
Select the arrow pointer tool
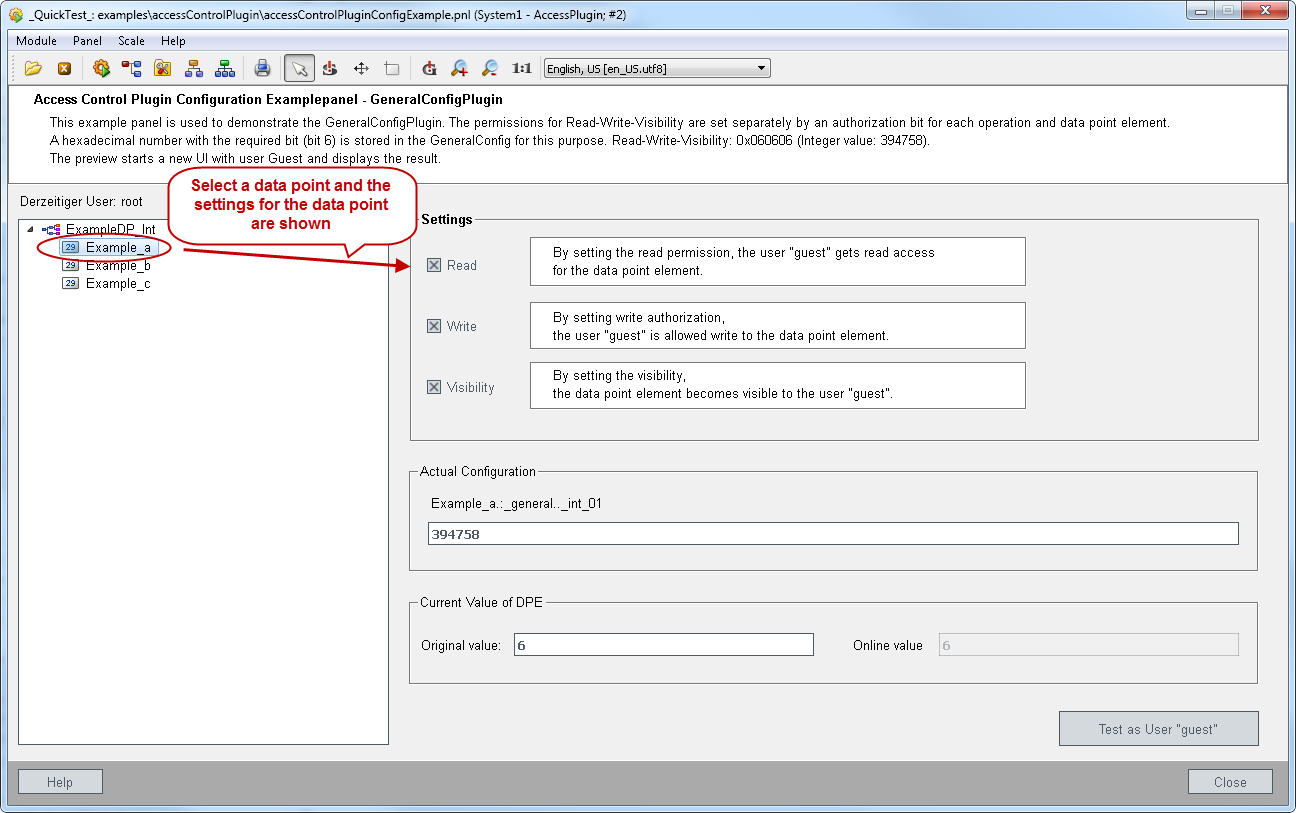(x=298, y=69)
